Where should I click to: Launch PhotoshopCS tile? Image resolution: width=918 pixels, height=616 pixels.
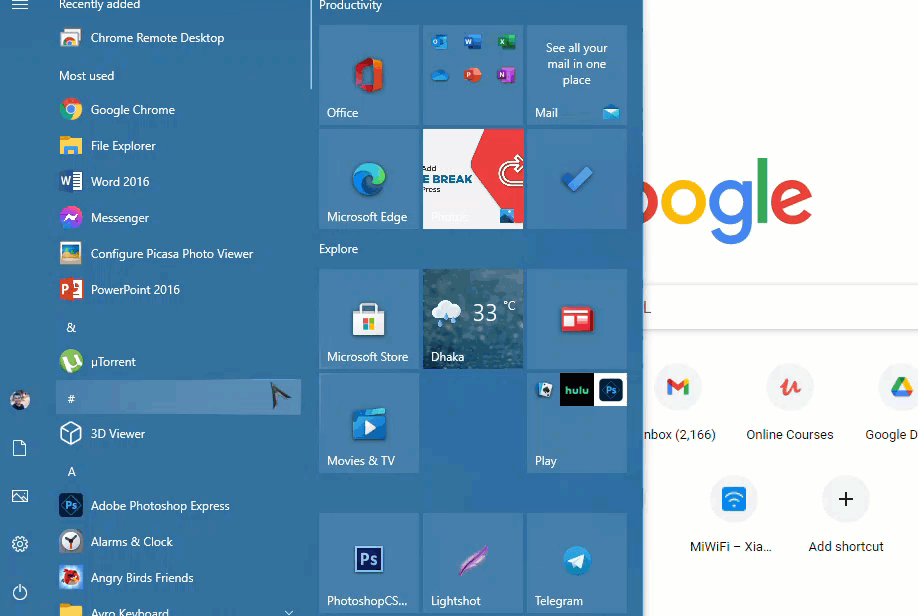coord(369,563)
